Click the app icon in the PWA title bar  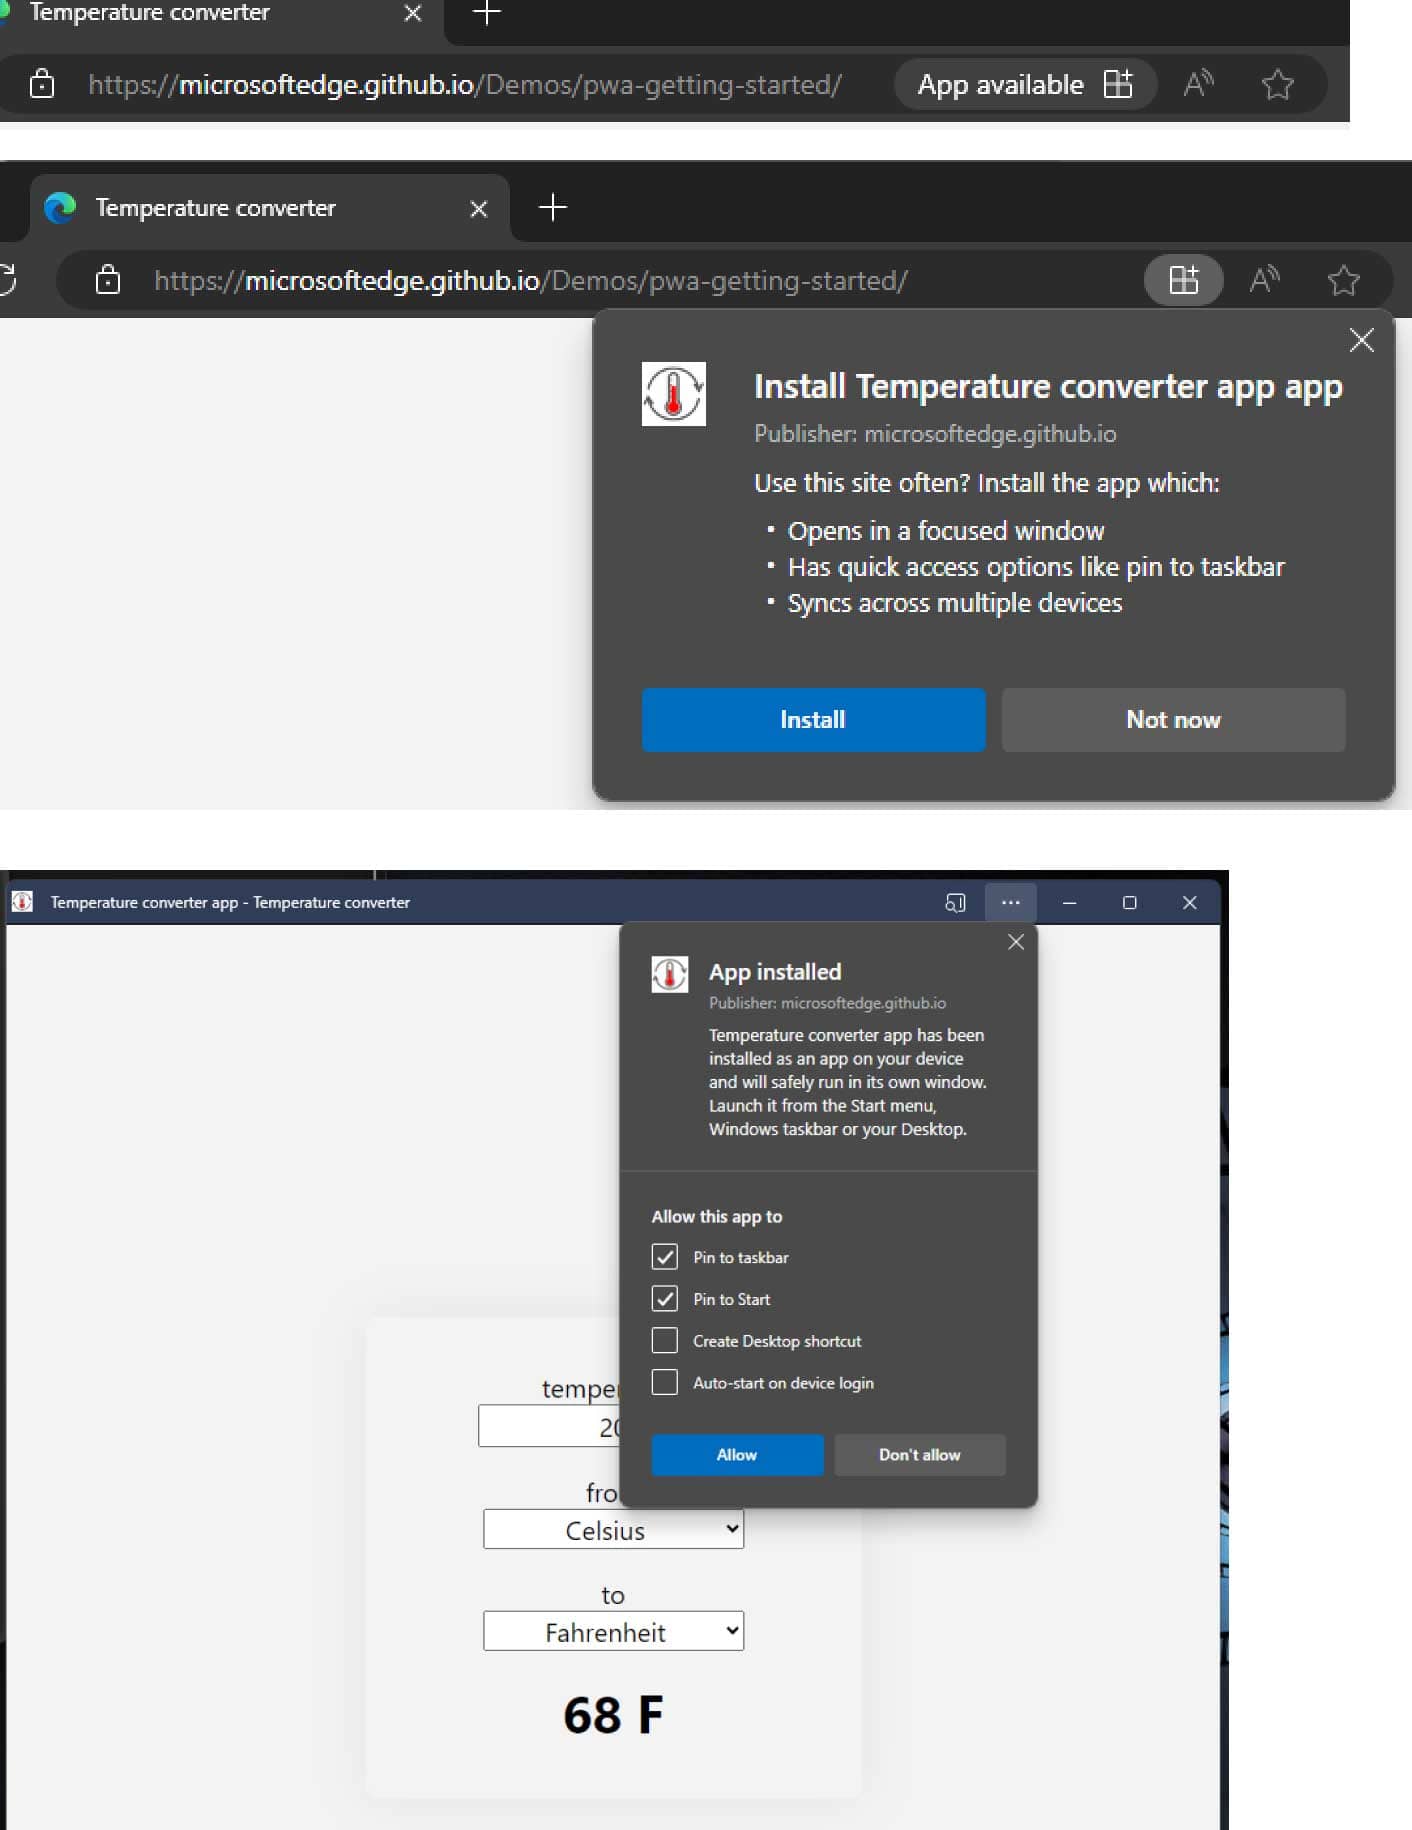pyautogui.click(x=22, y=901)
